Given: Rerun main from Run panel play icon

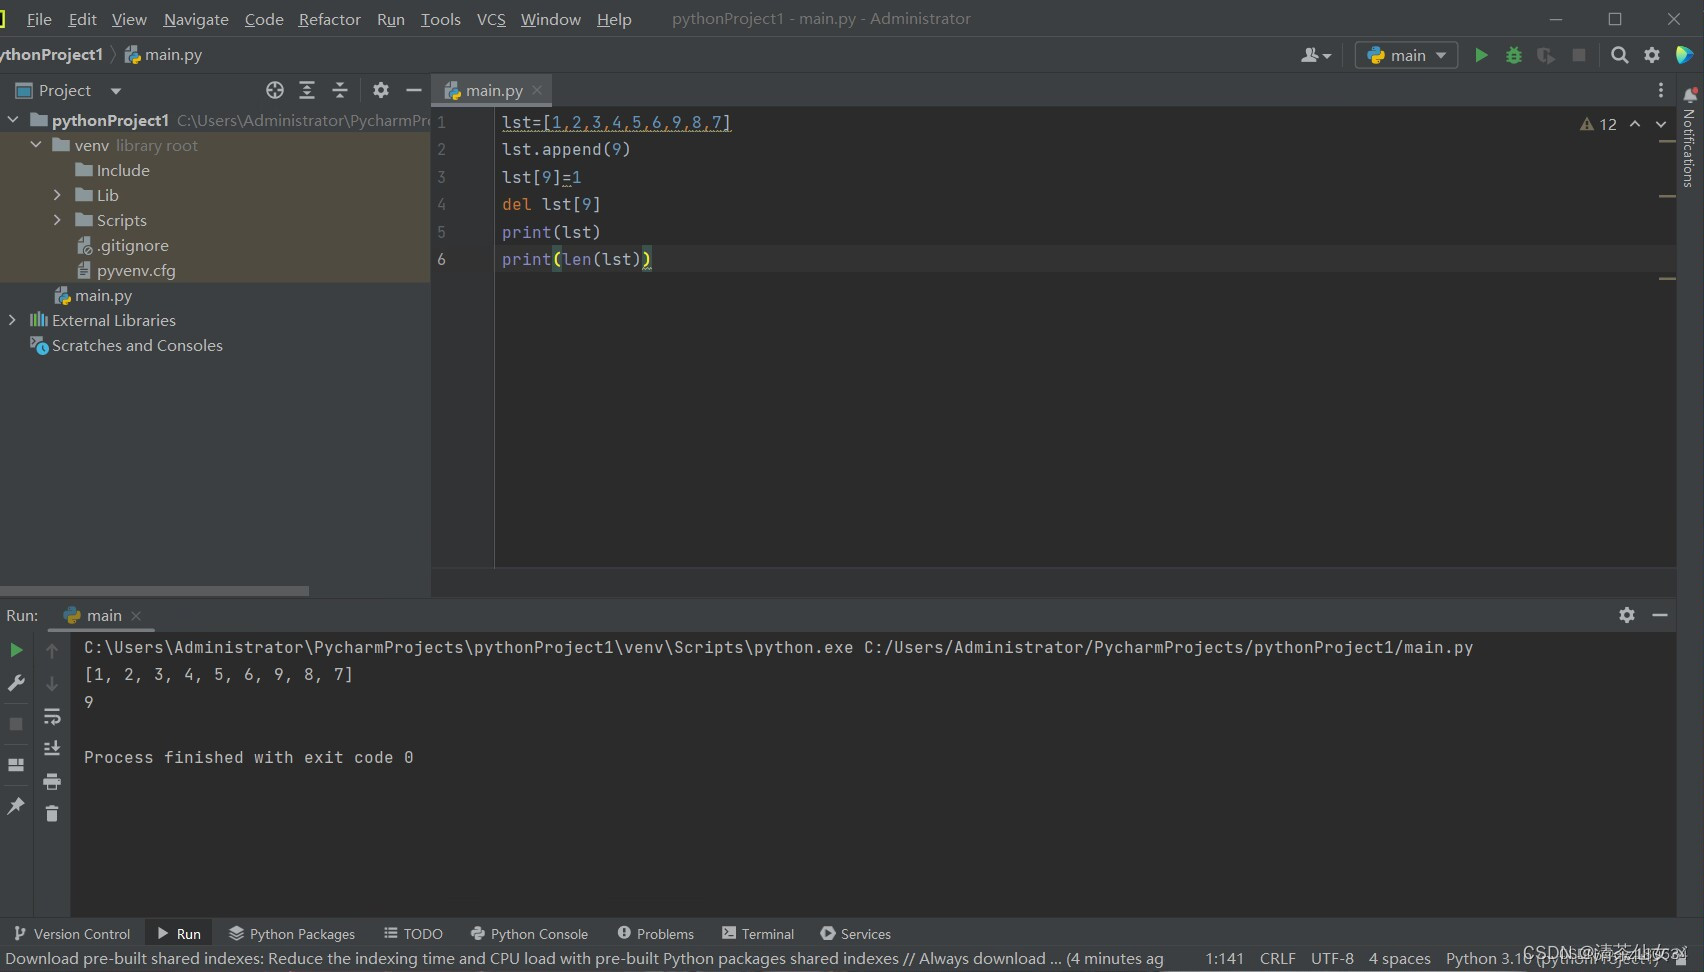Looking at the screenshot, I should coord(16,650).
